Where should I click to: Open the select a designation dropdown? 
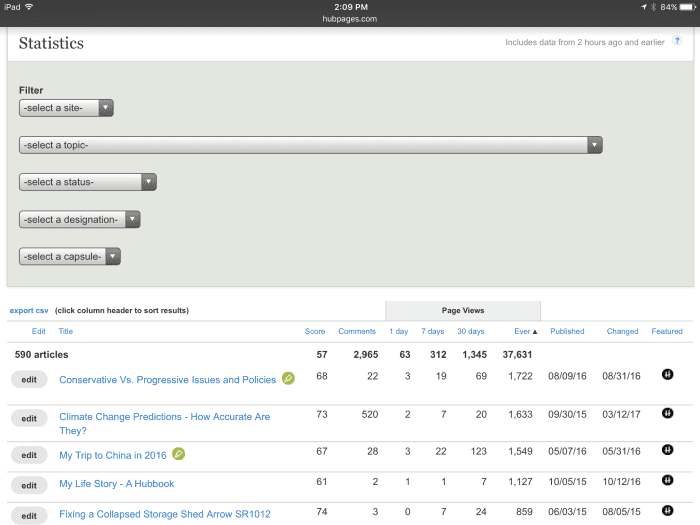pyautogui.click(x=79, y=219)
